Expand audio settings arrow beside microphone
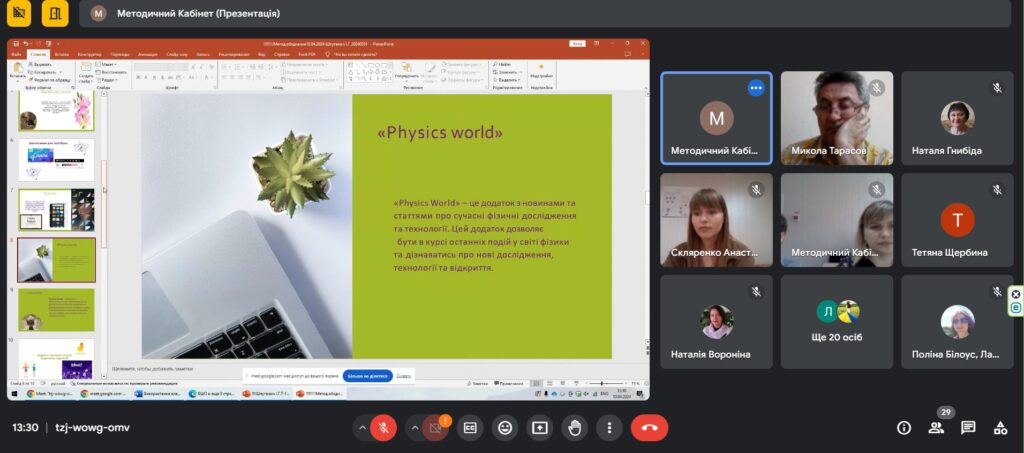Screen dimensions: 1024x453 pos(361,428)
